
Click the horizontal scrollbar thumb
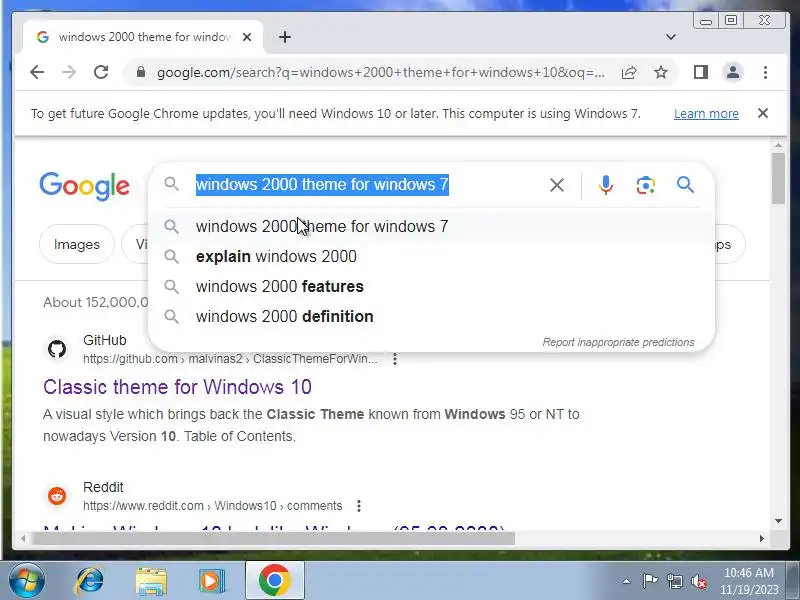pos(273,538)
